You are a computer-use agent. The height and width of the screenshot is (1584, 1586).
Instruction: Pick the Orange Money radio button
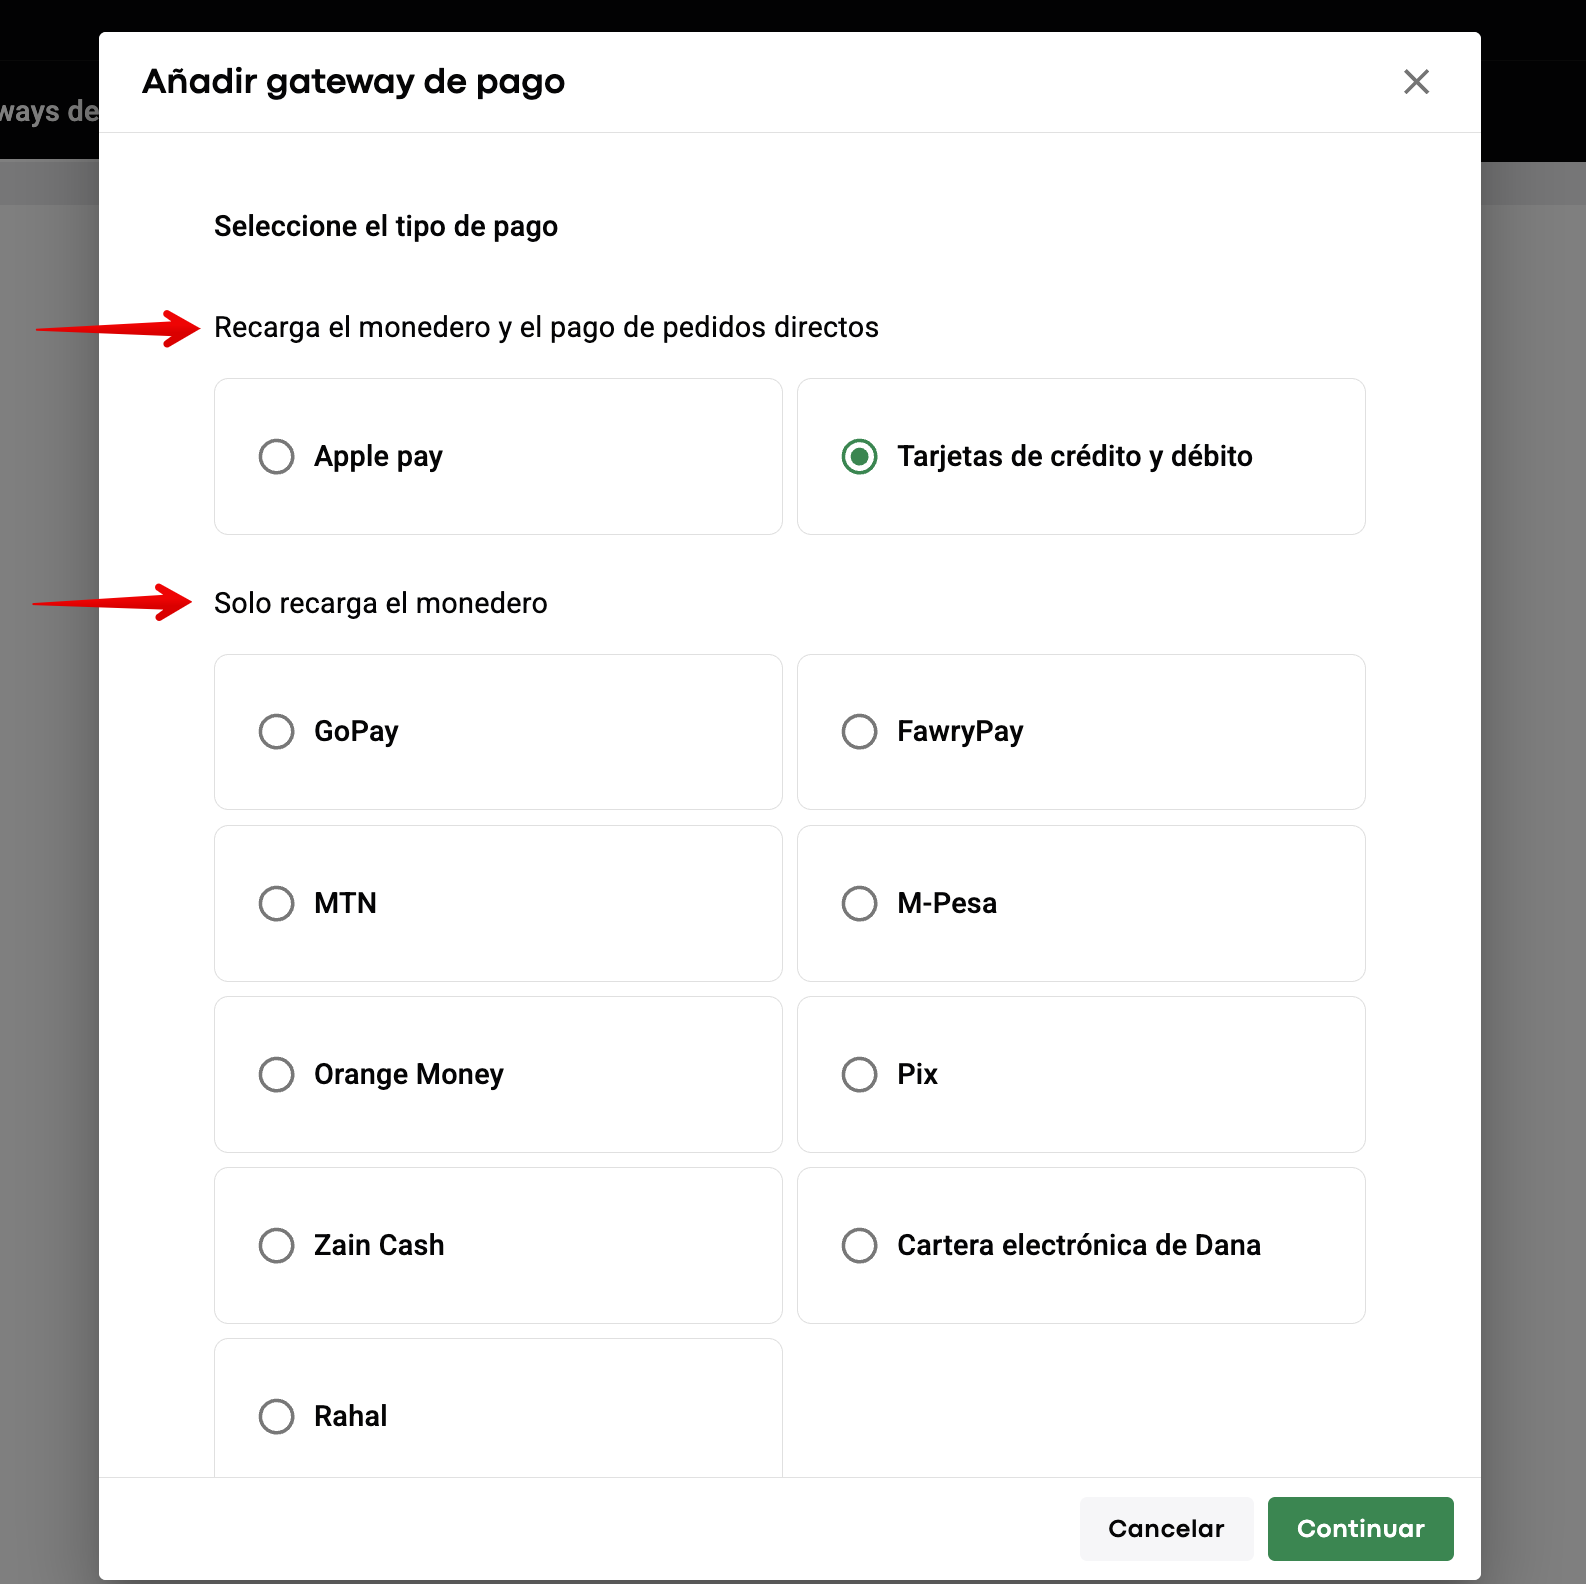[276, 1075]
